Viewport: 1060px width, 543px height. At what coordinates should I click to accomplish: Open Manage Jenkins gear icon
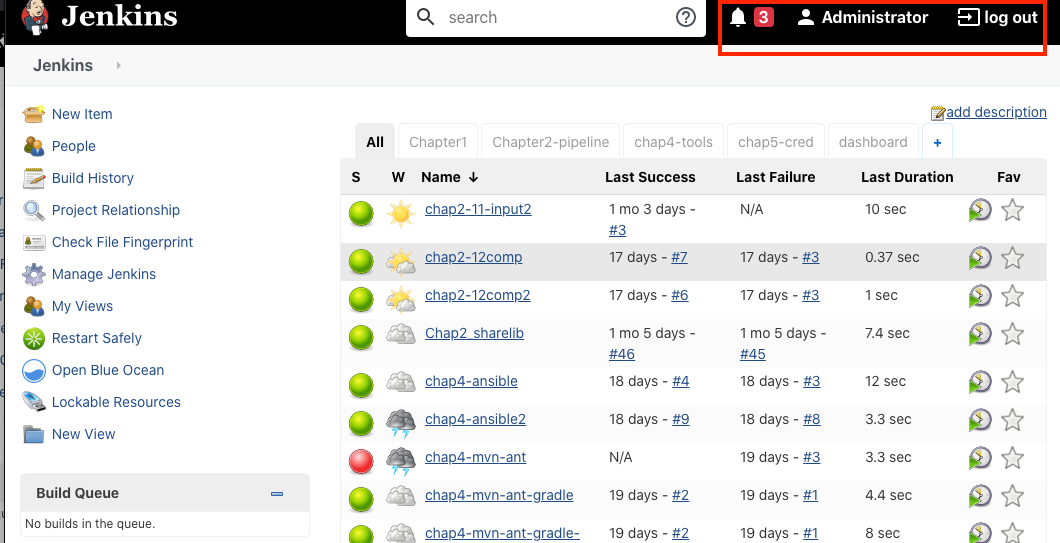(34, 274)
